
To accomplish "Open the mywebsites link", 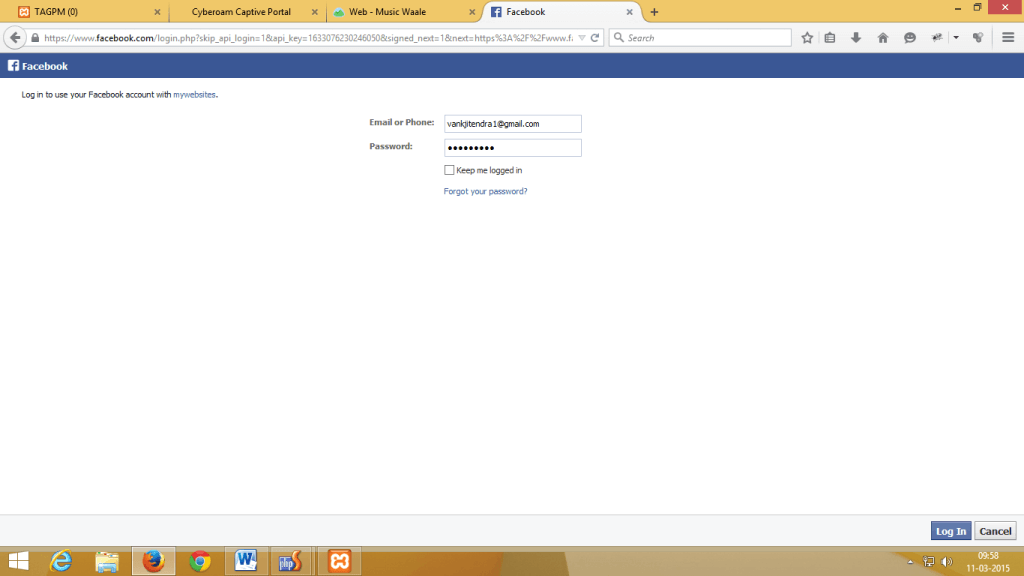I will 194,95.
